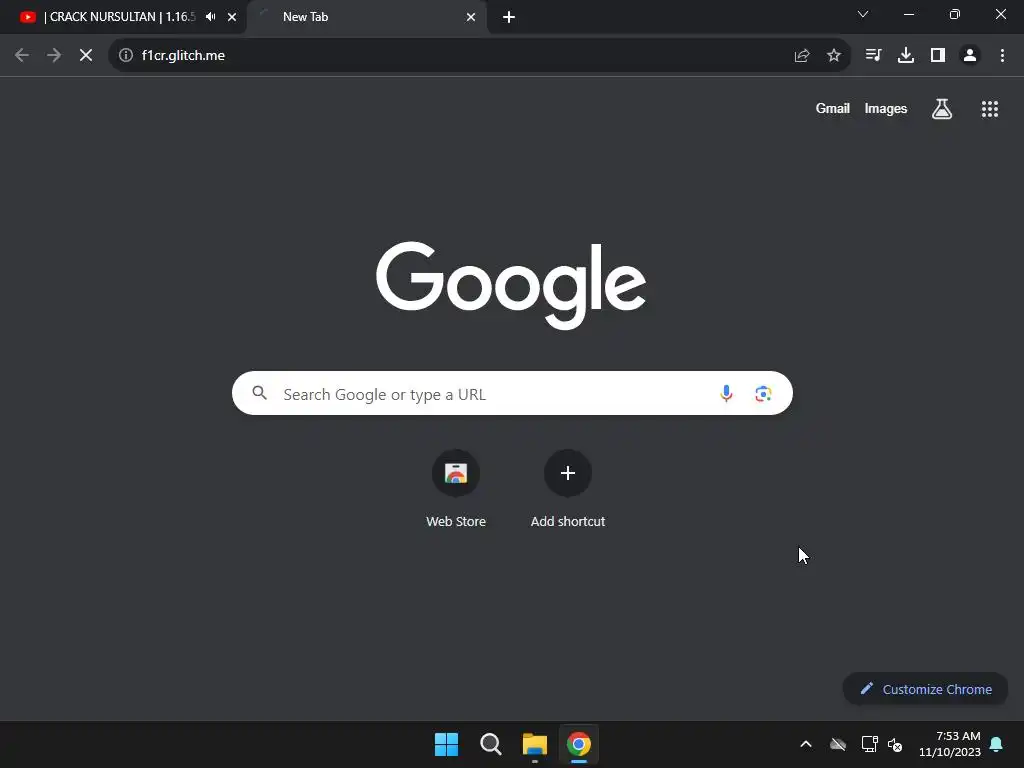Open the OneDrive tray icon

click(x=838, y=744)
